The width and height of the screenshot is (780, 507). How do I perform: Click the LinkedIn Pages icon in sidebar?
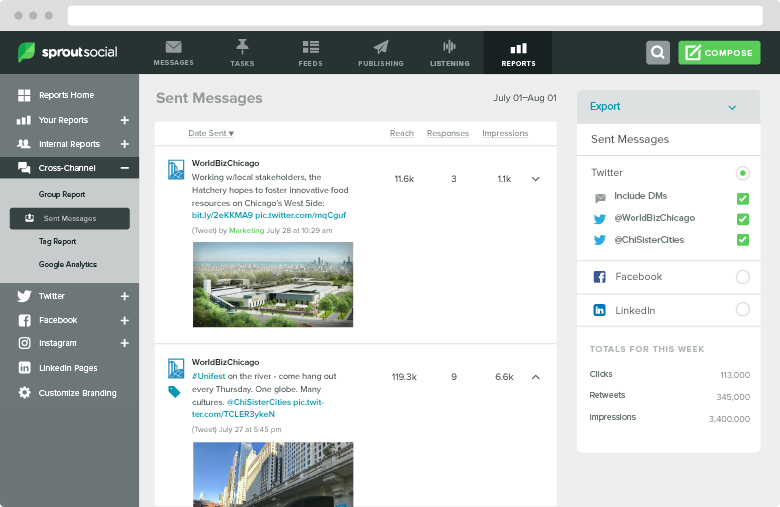tap(24, 368)
